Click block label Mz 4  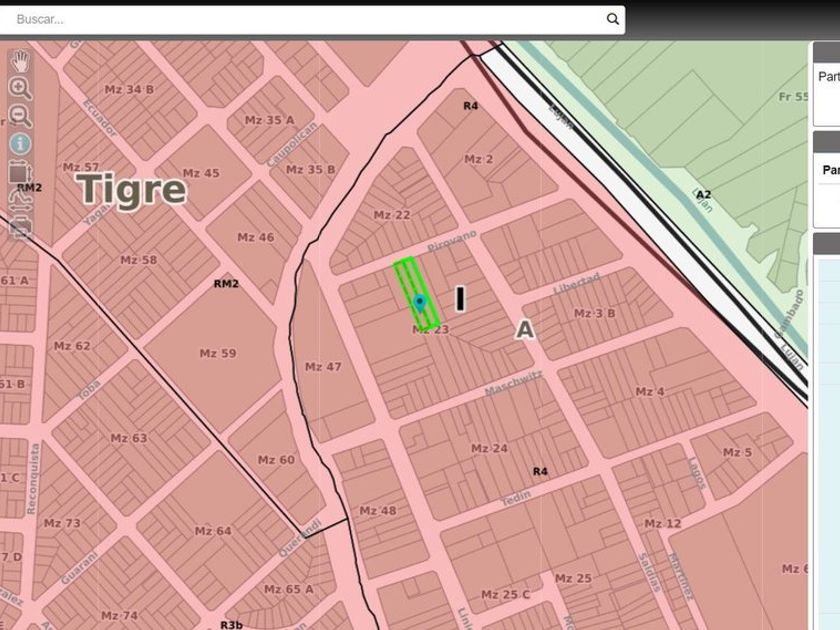[x=650, y=392]
